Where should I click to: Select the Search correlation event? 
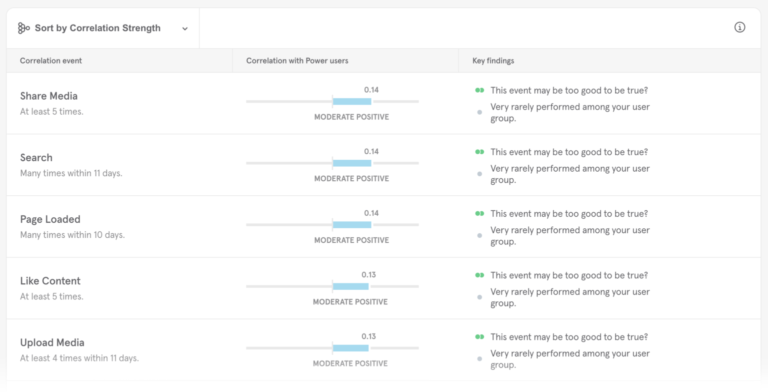click(x=36, y=158)
